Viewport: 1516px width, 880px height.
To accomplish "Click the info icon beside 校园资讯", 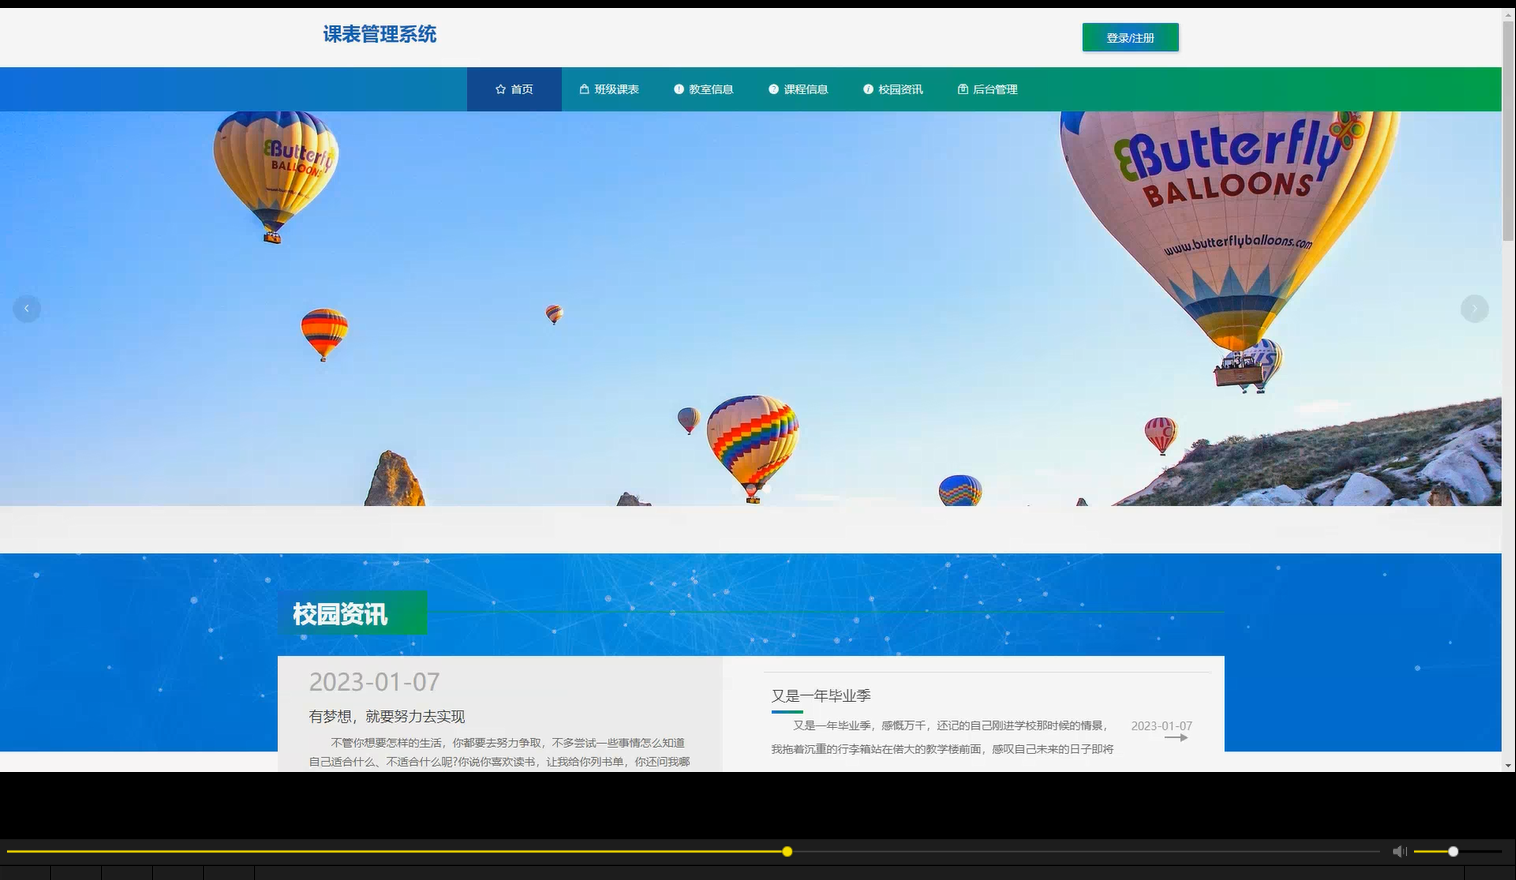I will pos(866,89).
